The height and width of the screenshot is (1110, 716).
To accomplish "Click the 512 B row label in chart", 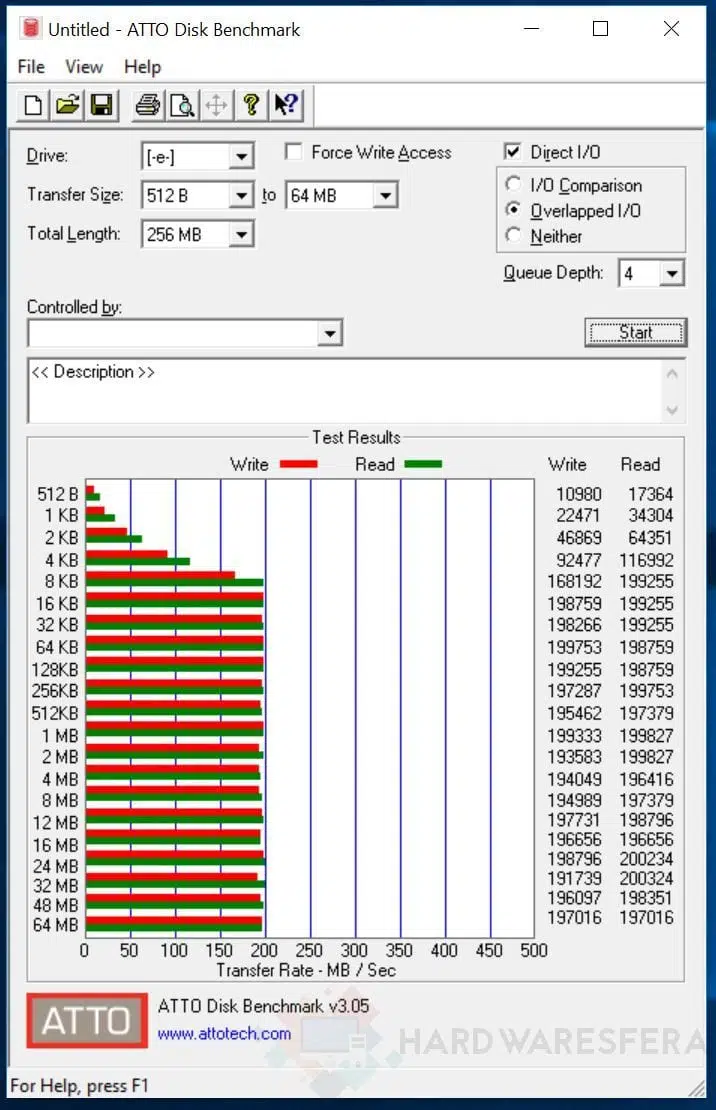I will click(x=57, y=493).
